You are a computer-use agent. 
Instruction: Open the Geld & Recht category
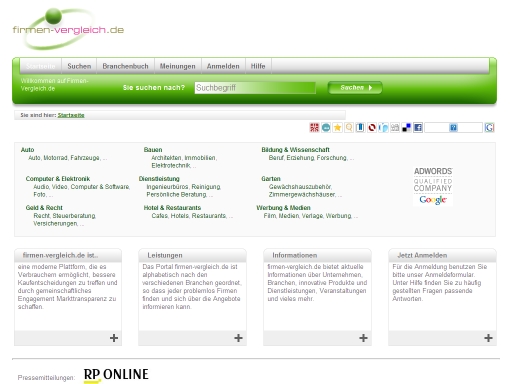coord(44,208)
